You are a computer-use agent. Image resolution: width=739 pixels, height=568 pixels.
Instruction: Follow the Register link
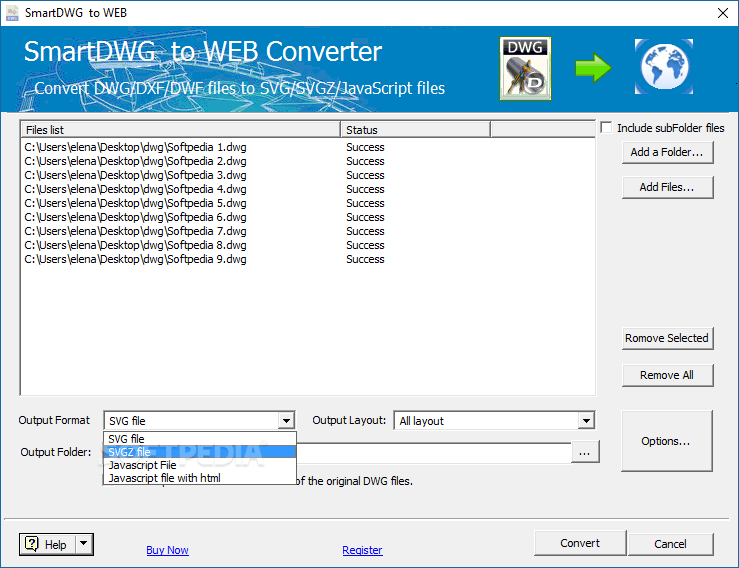[362, 550]
